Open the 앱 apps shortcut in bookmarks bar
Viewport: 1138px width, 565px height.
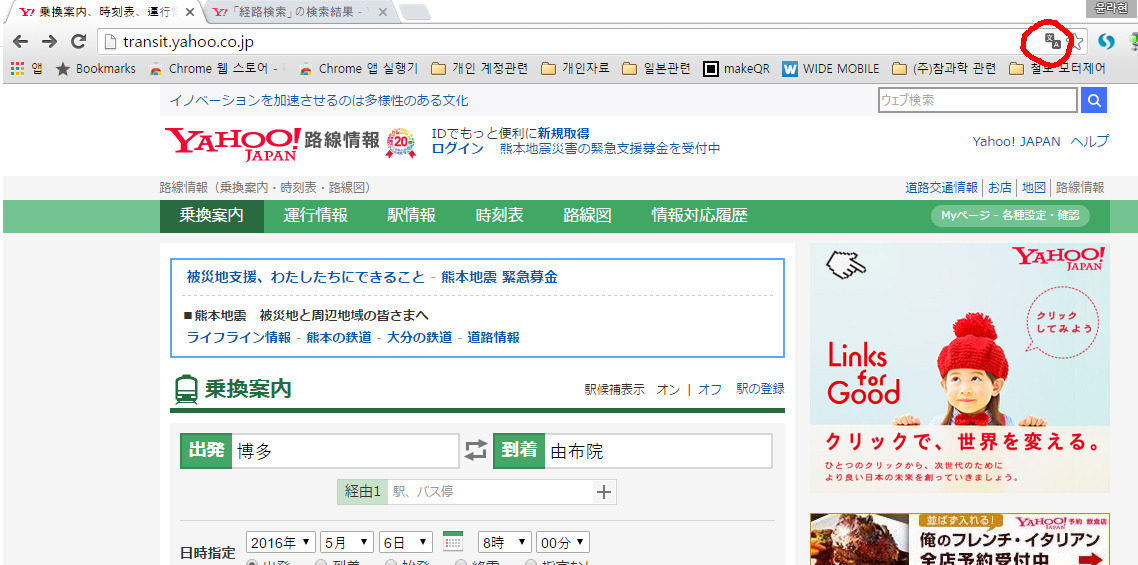tap(27, 69)
